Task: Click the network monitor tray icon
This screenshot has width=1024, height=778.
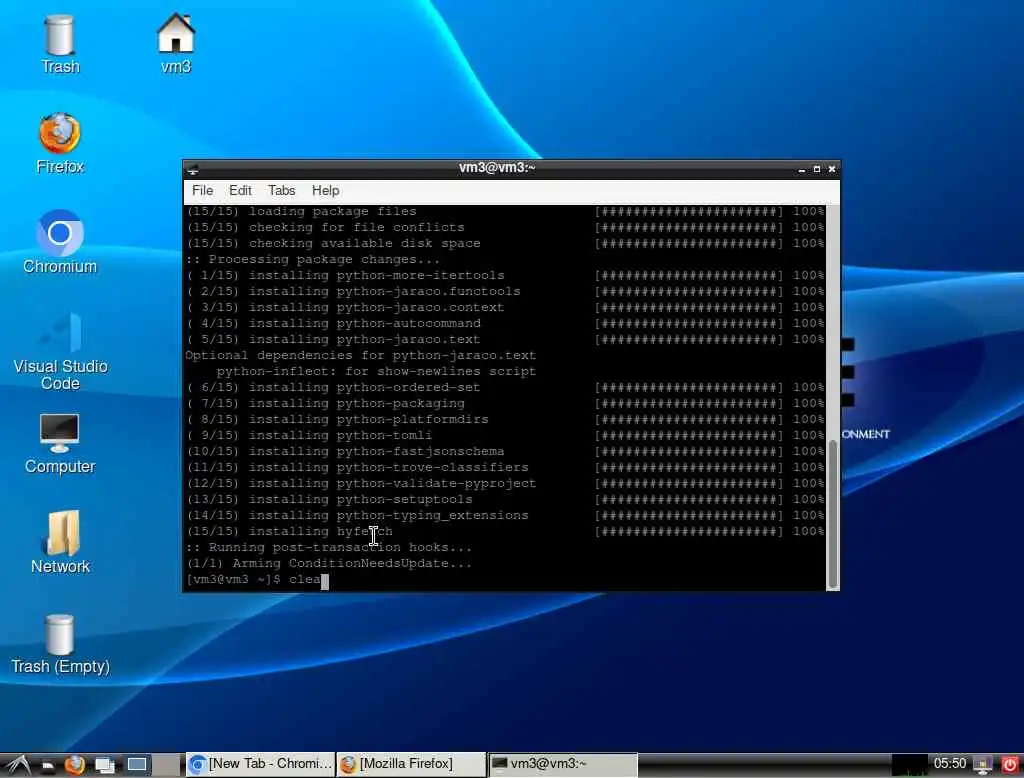Action: pyautogui.click(x=982, y=764)
